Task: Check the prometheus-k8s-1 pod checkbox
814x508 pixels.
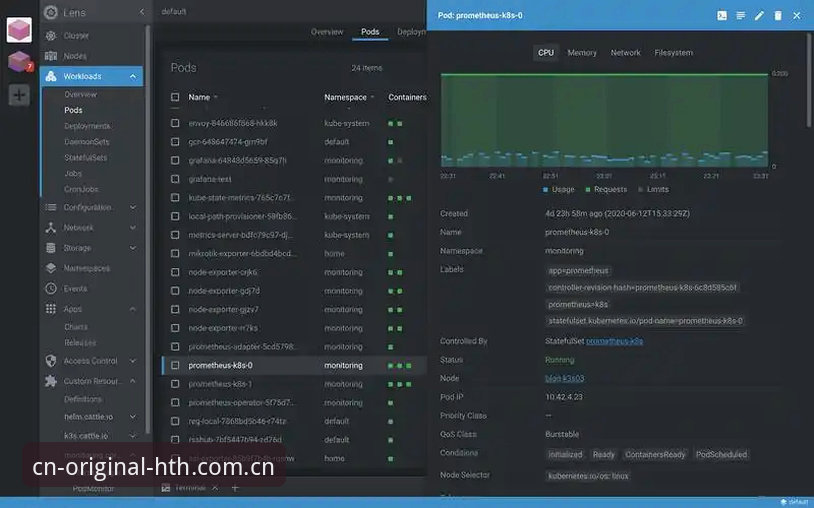Action: point(175,384)
